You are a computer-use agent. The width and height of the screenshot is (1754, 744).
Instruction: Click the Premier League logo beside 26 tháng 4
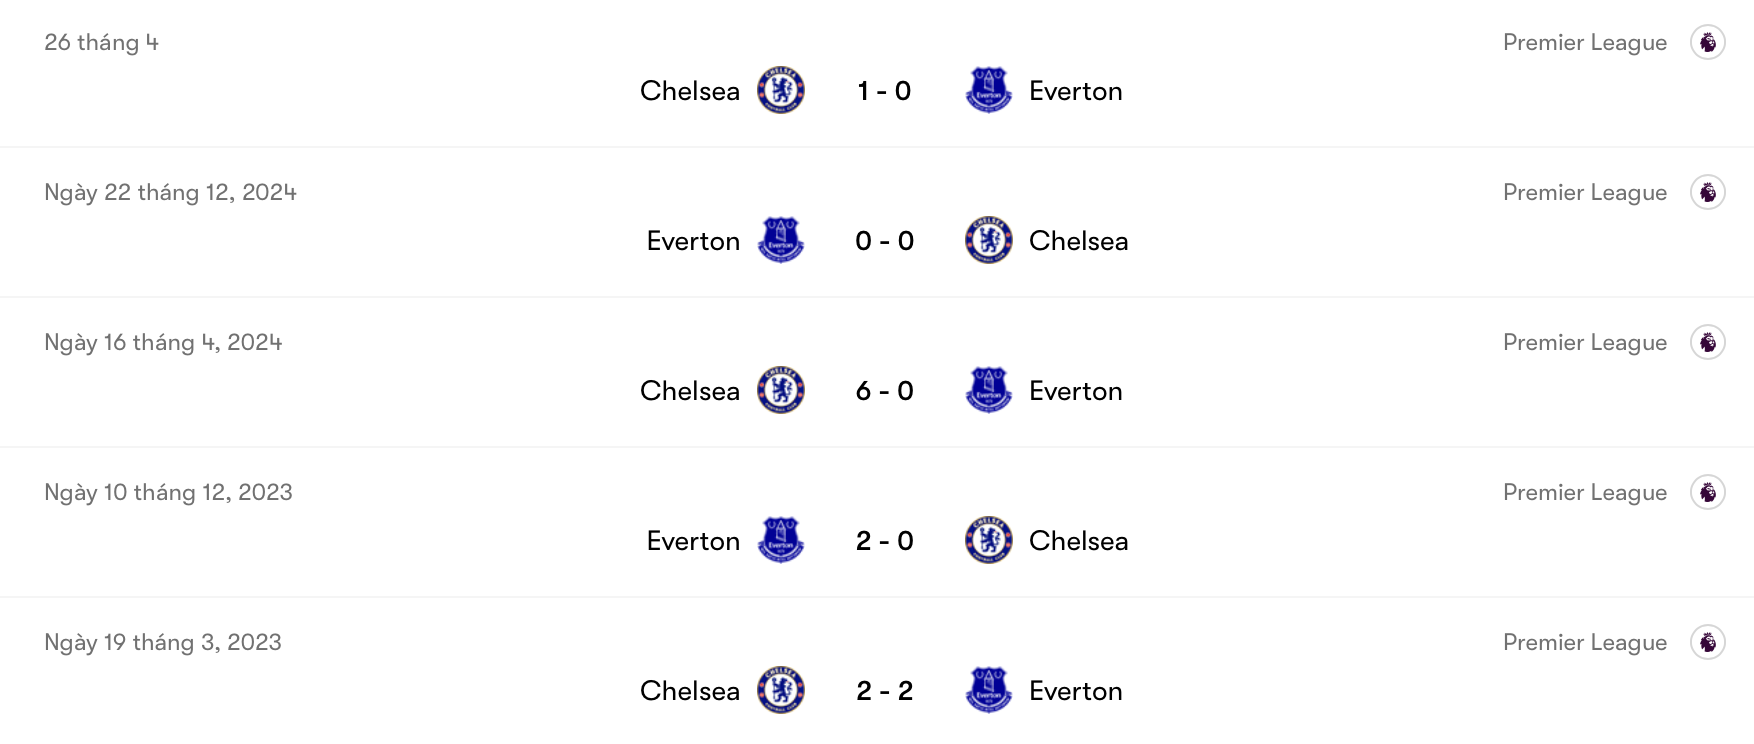(x=1707, y=42)
